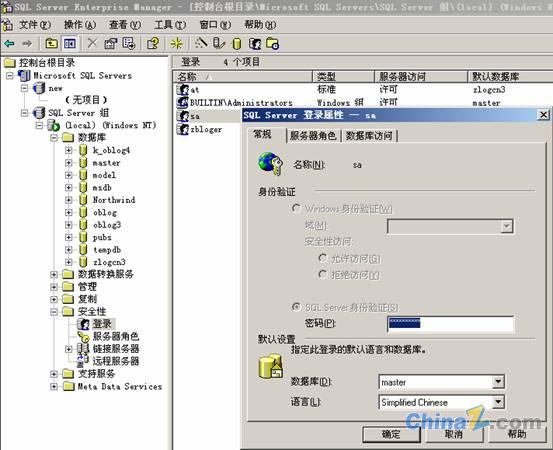This screenshot has width=553, height=450.
Task: Click the up one level folder icon
Action: tap(52, 44)
